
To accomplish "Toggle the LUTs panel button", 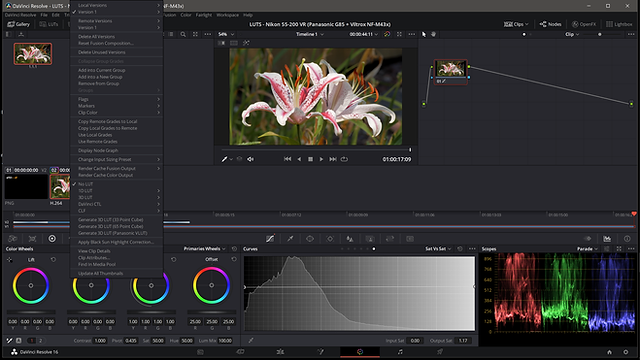I will point(49,24).
